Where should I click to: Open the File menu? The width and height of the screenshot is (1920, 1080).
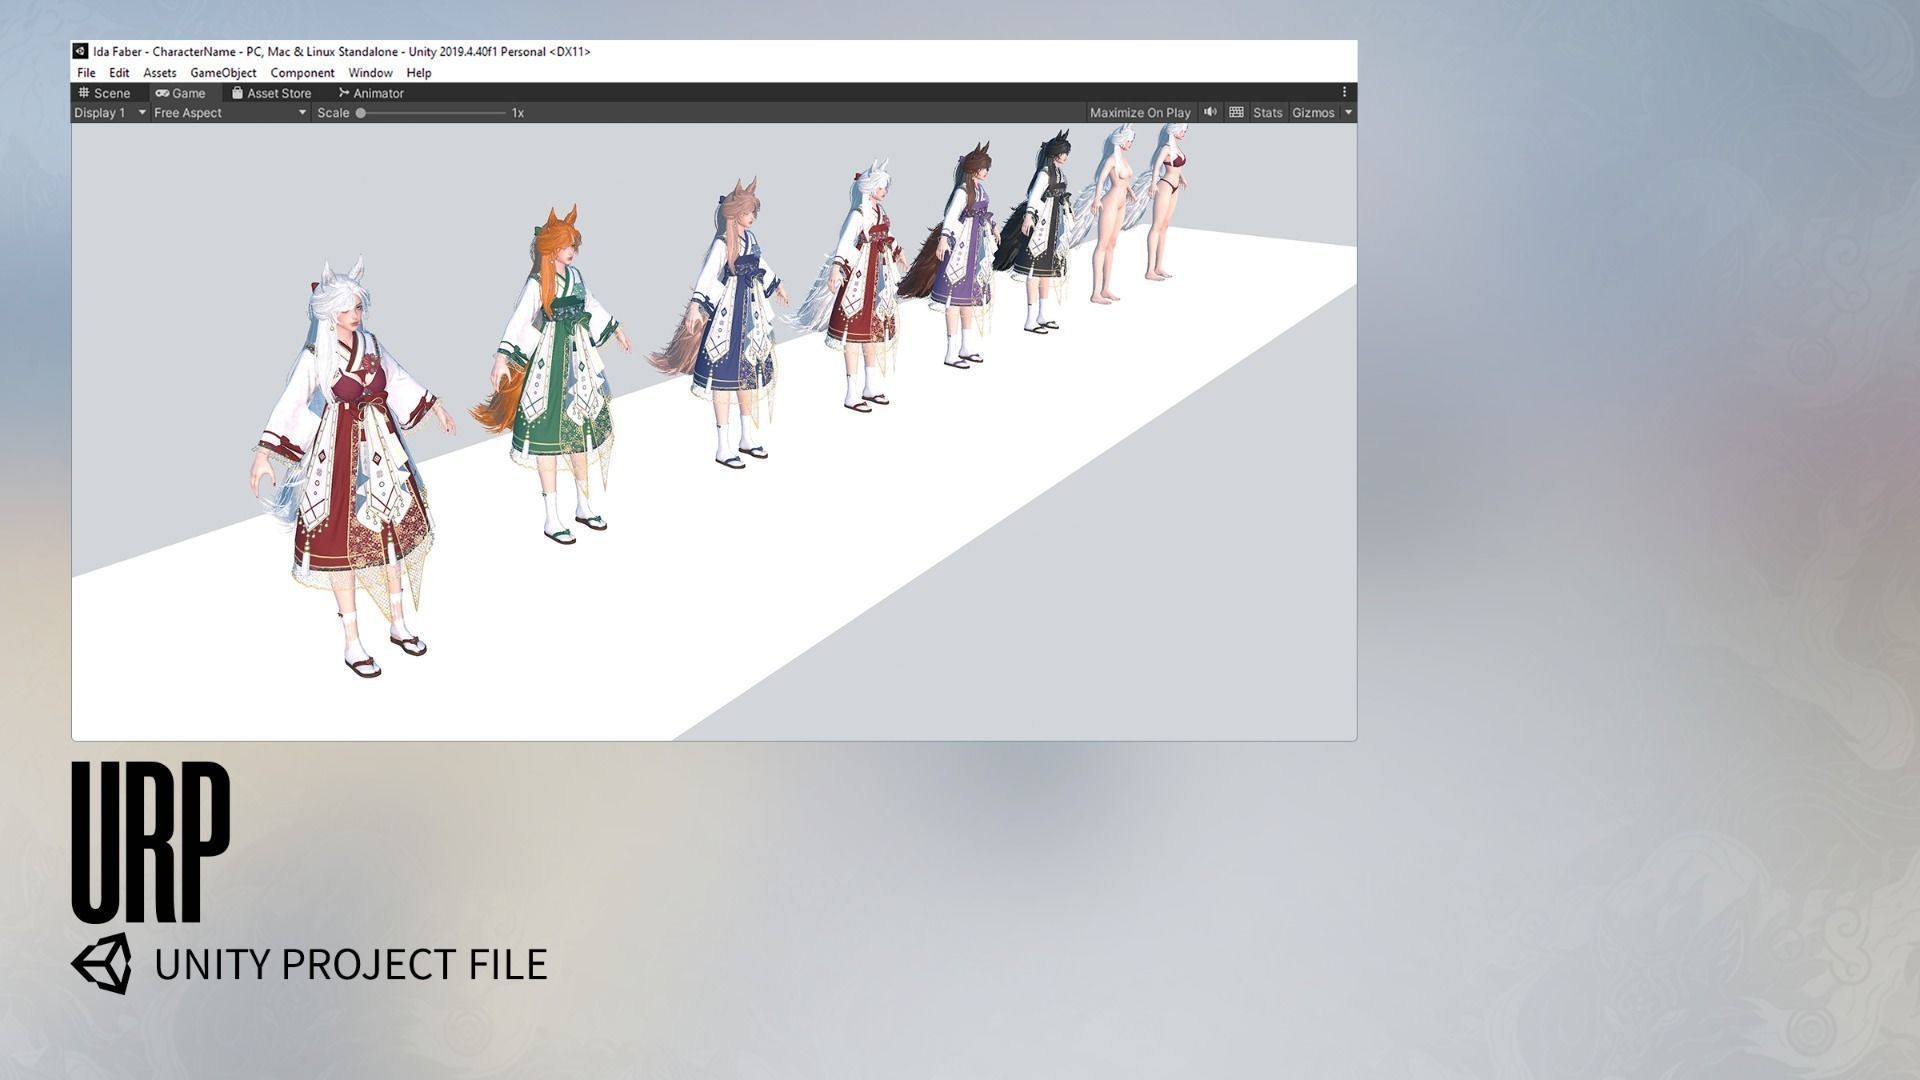click(86, 73)
